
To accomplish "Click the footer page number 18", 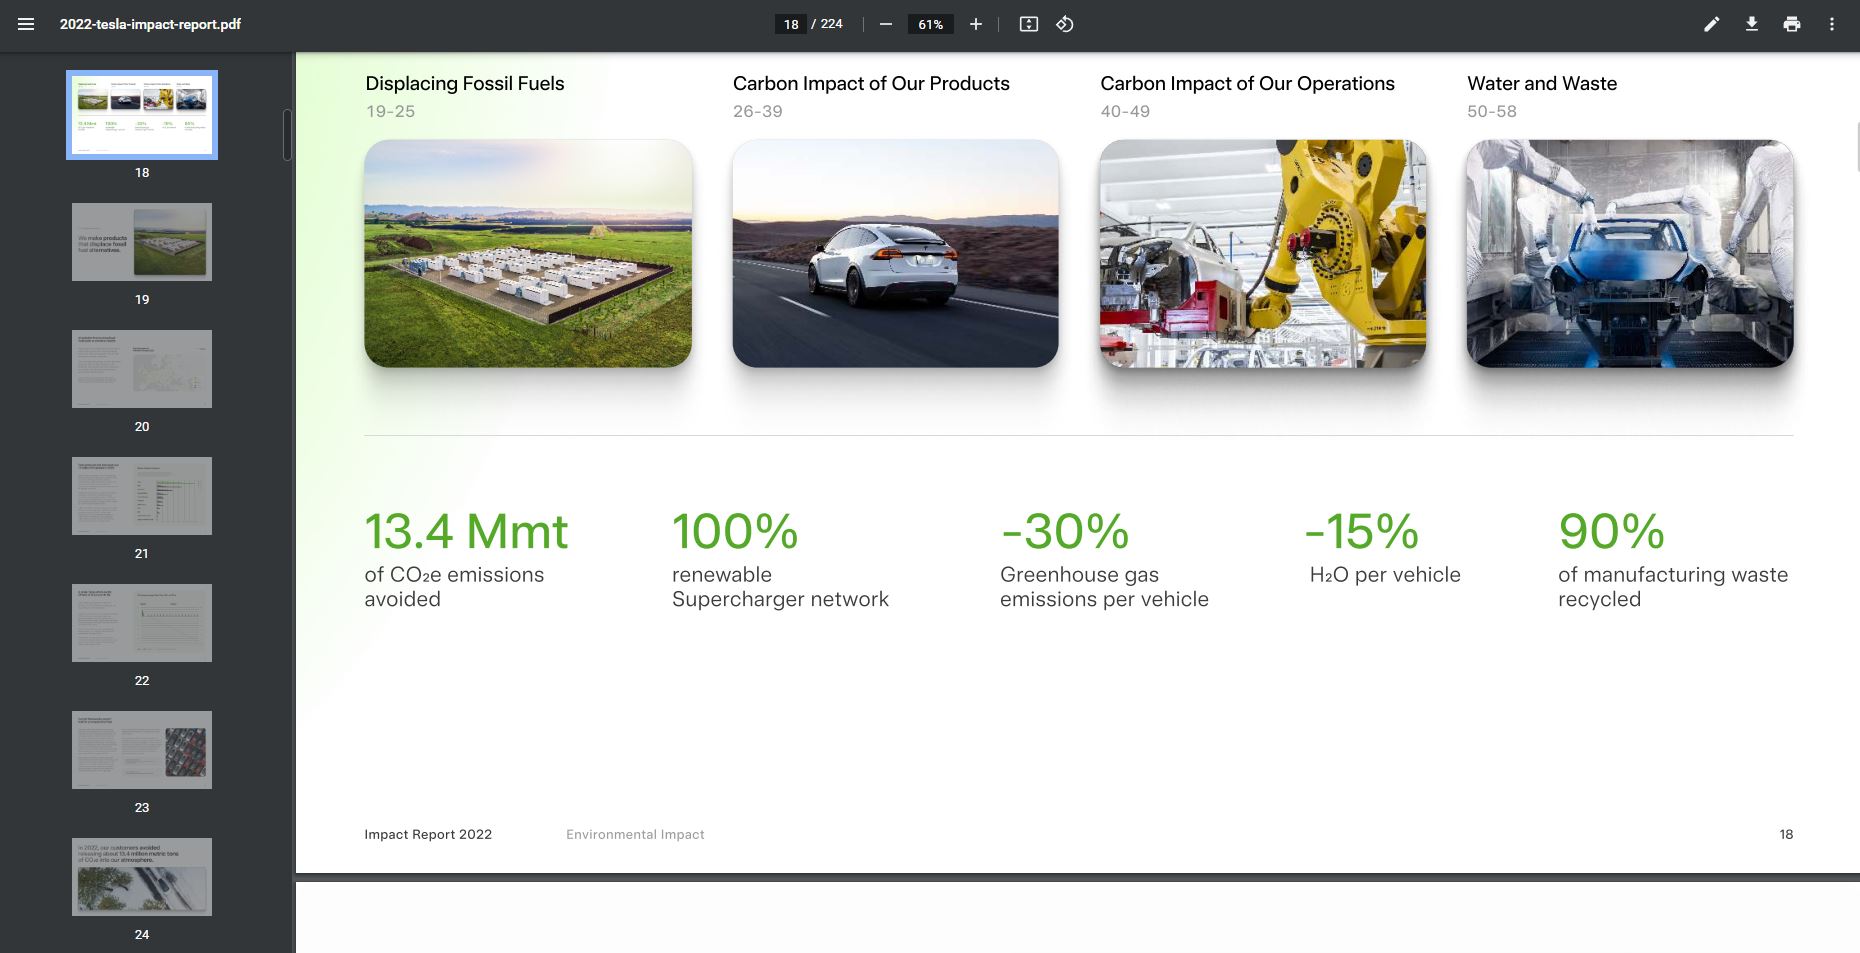I will [1786, 834].
